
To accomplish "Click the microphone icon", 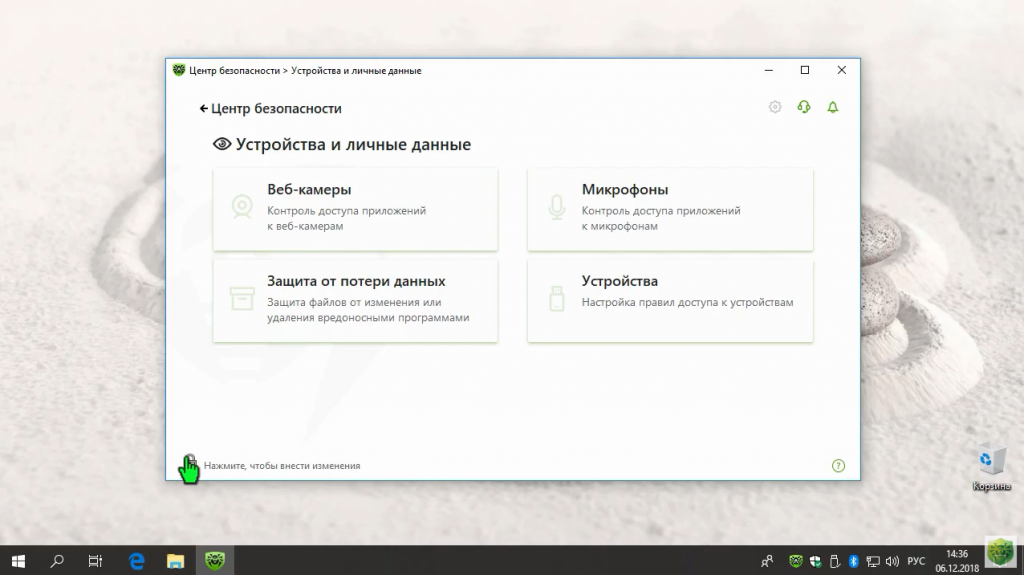I will coord(557,207).
